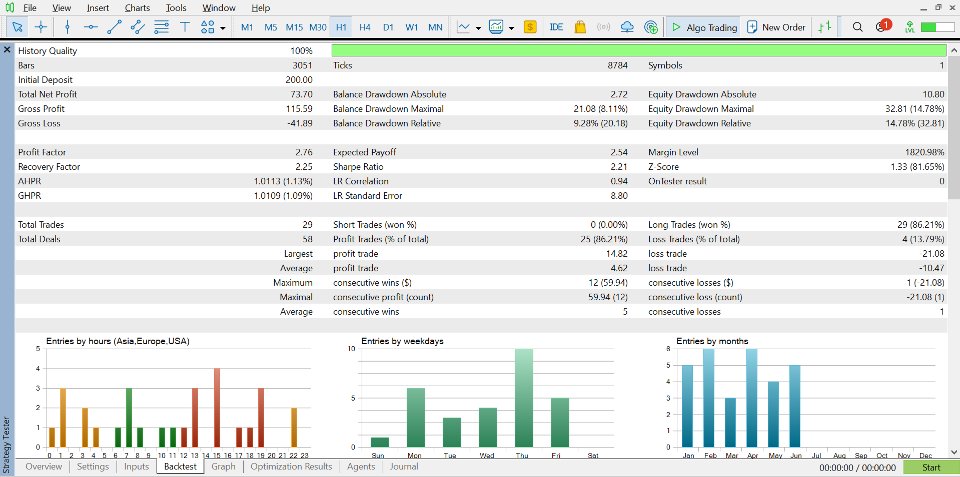Image resolution: width=960 pixels, height=477 pixels.
Task: Select the Fibonacci retracement tool
Action: pos(162,27)
